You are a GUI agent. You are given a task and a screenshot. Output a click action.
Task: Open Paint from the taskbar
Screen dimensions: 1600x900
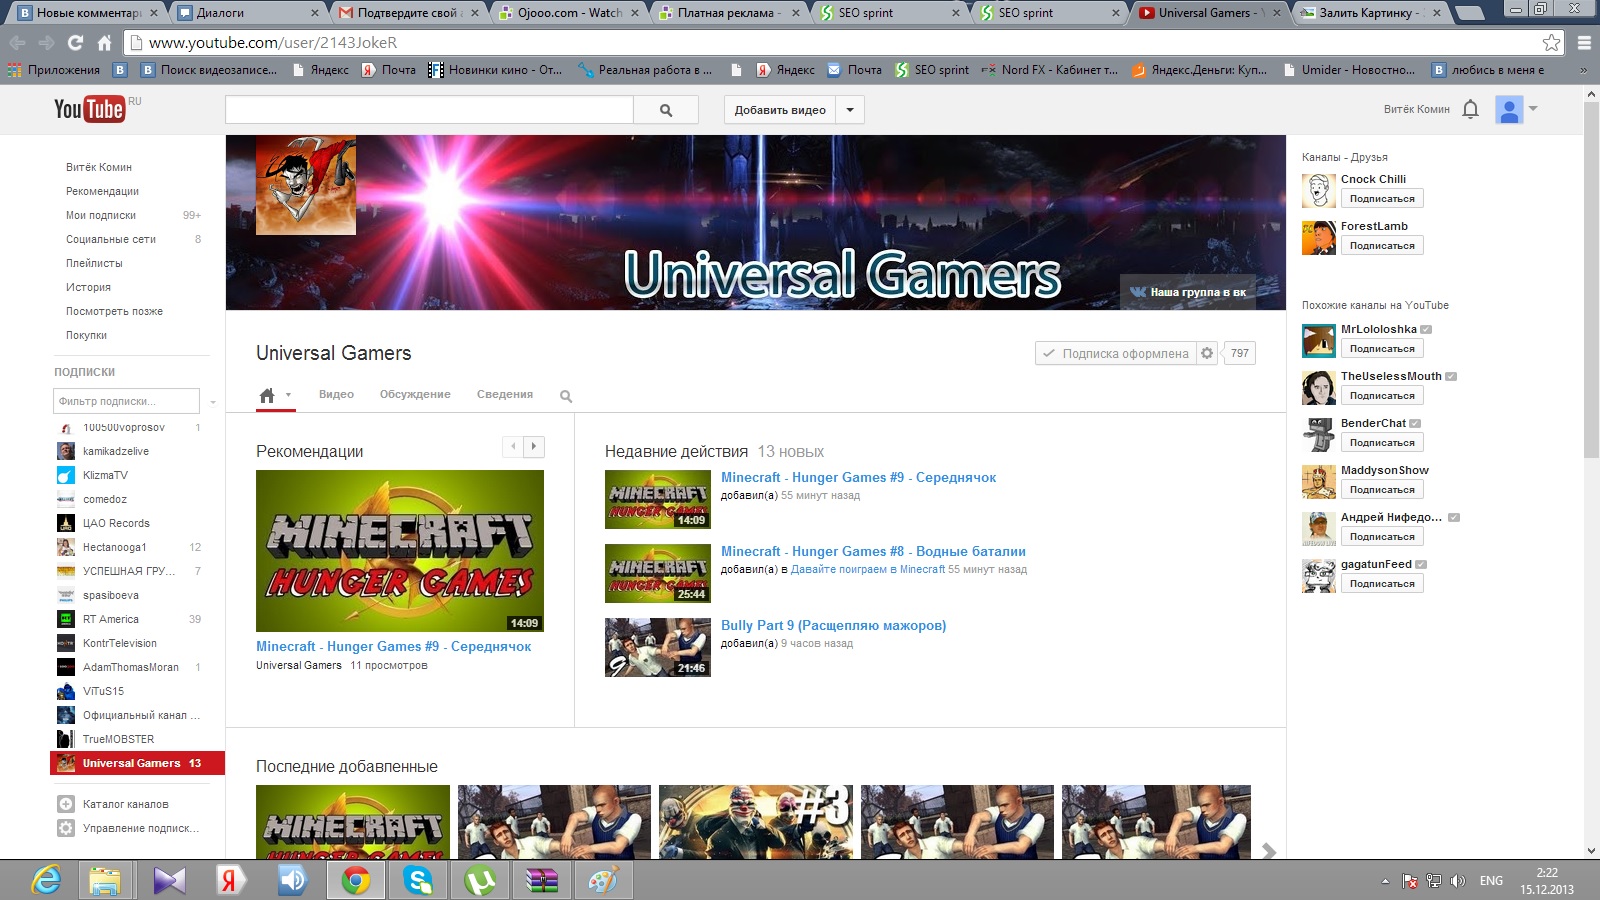point(604,880)
